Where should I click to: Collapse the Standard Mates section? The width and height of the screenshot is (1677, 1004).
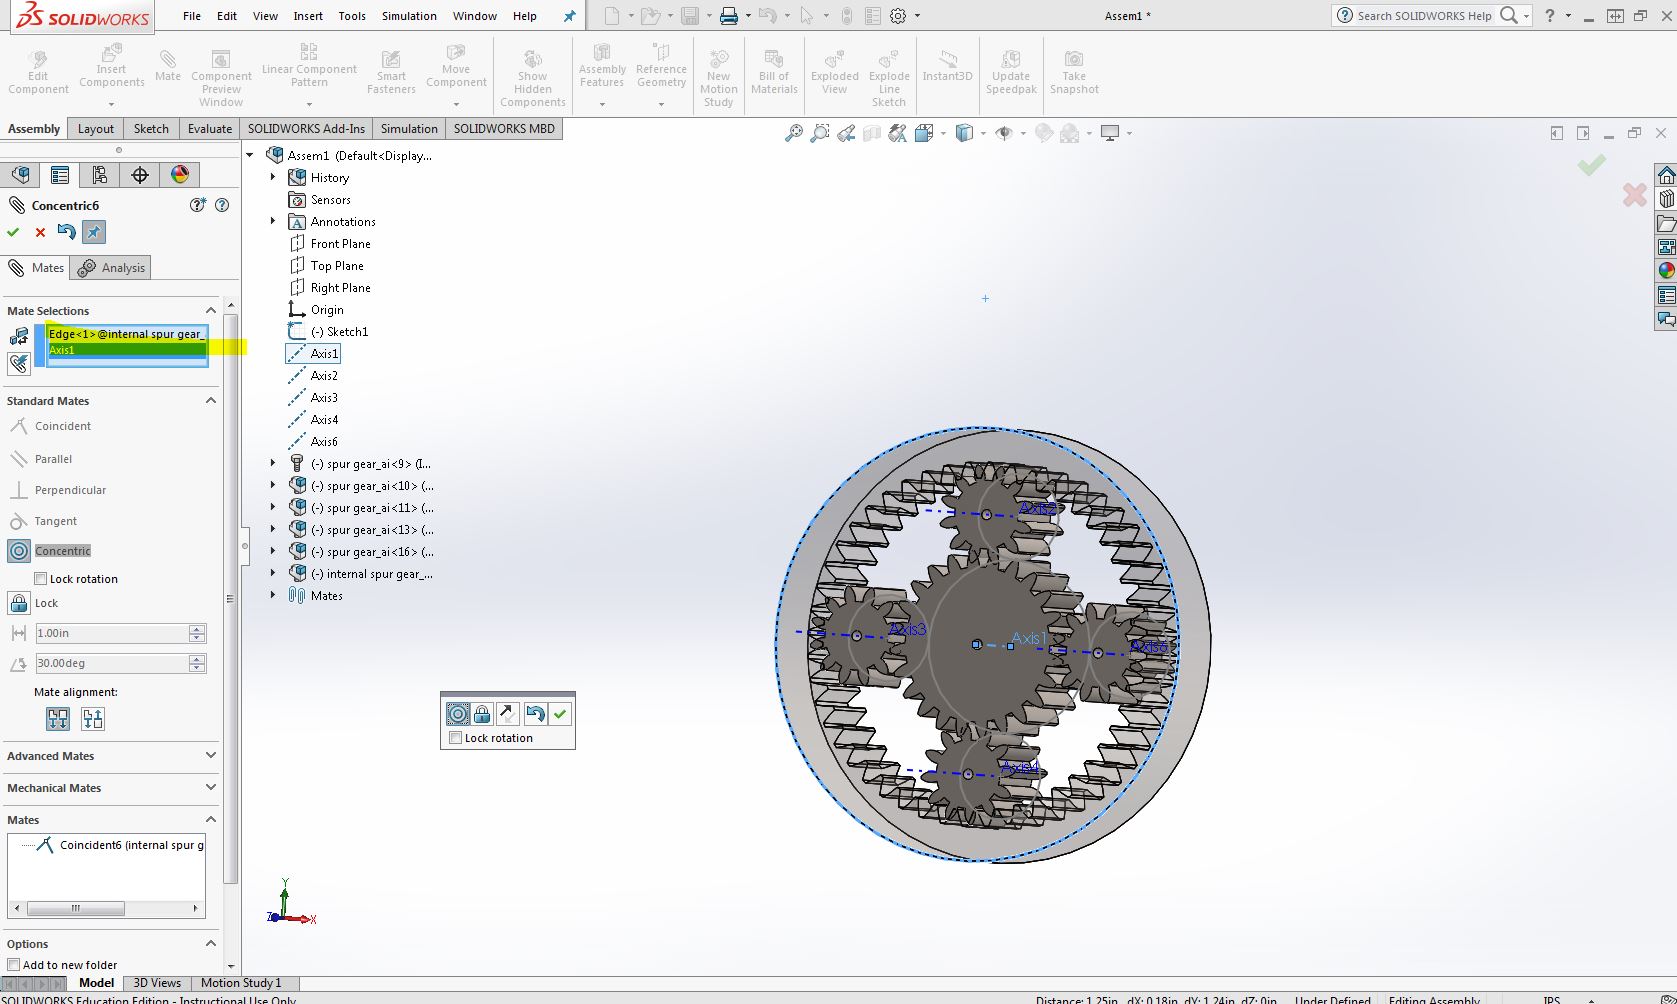[211, 401]
